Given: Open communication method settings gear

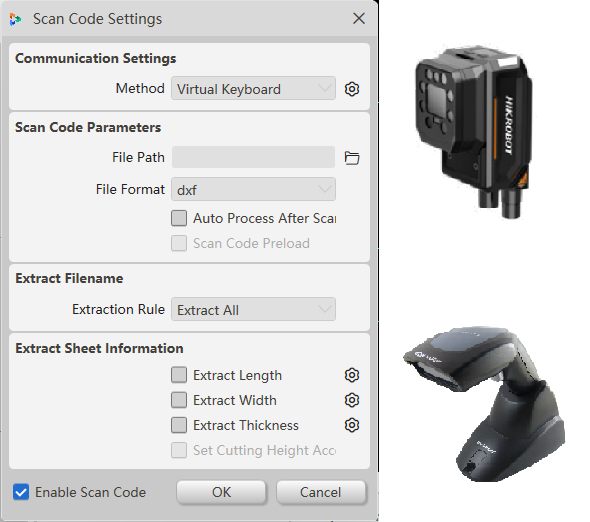Looking at the screenshot, I should coord(352,89).
